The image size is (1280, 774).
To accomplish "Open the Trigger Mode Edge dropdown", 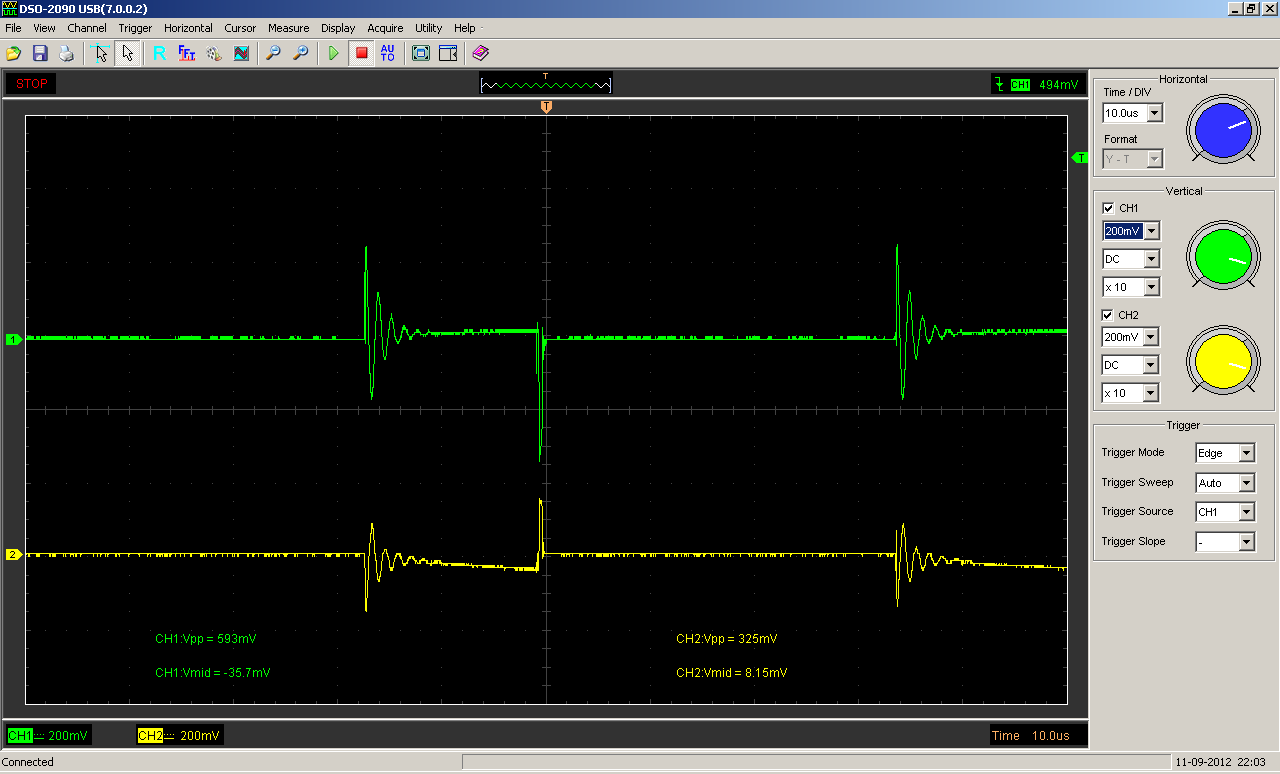I will tap(1246, 453).
